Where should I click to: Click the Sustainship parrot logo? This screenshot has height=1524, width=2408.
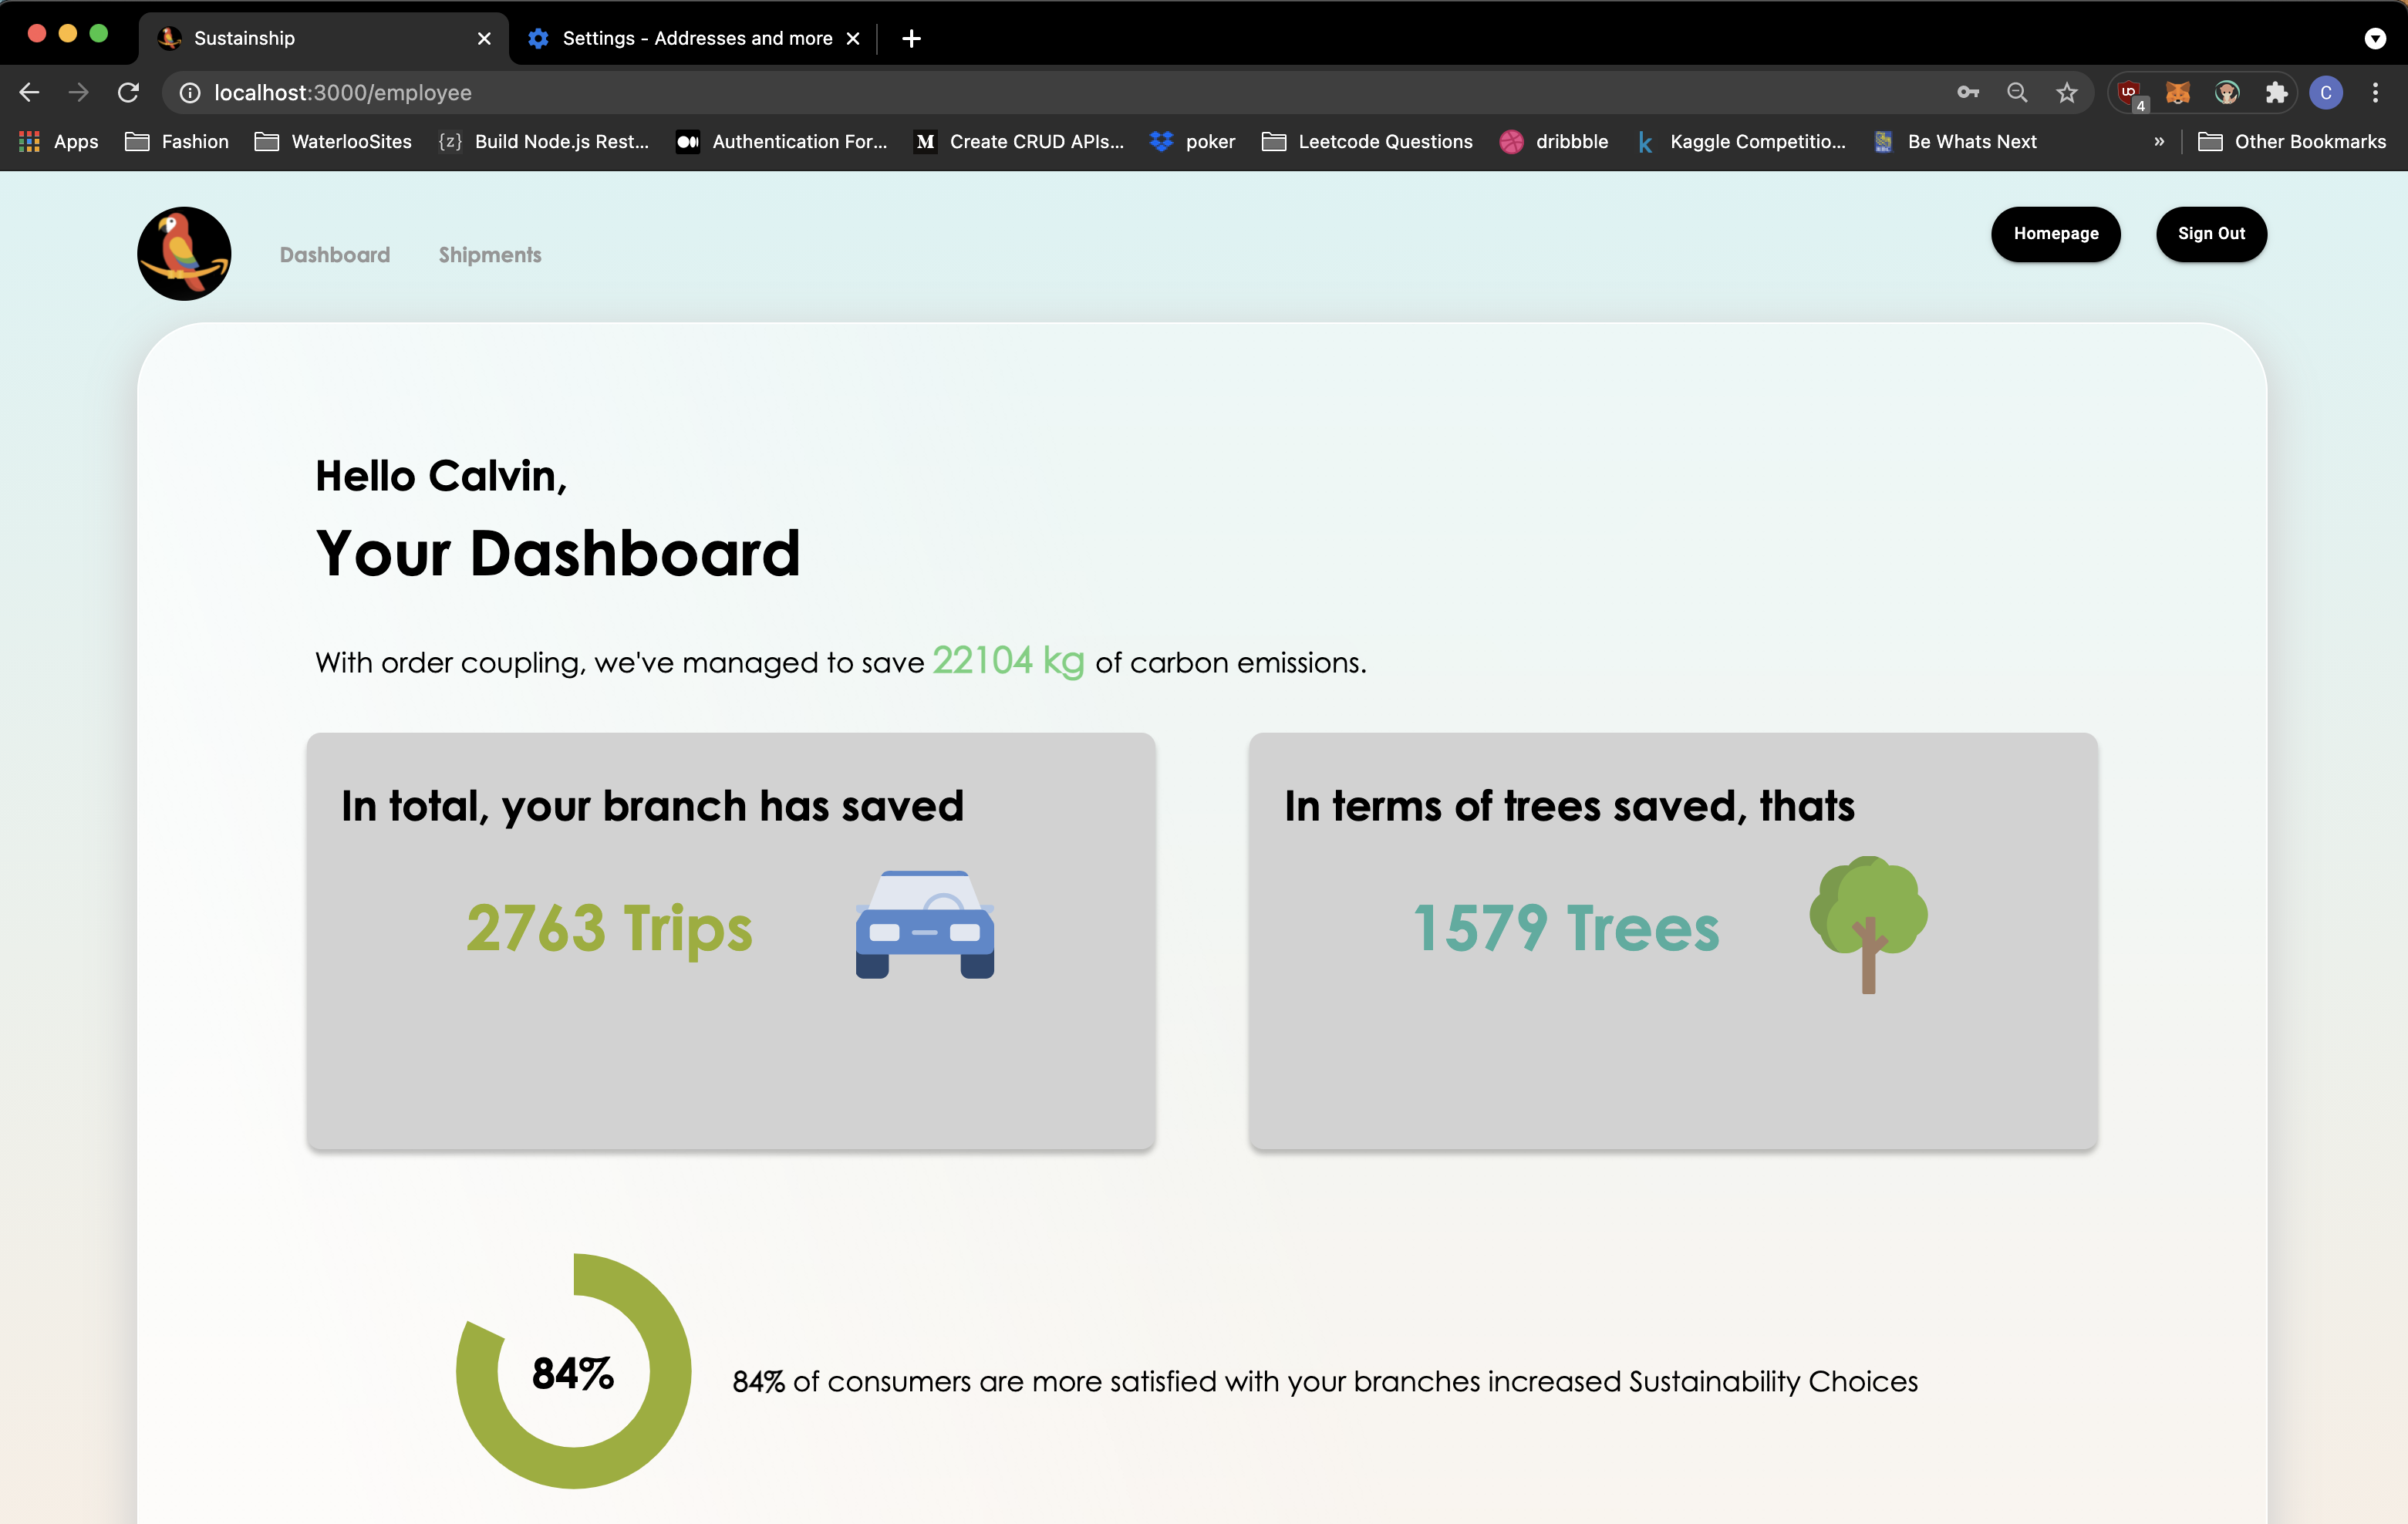pyautogui.click(x=184, y=254)
